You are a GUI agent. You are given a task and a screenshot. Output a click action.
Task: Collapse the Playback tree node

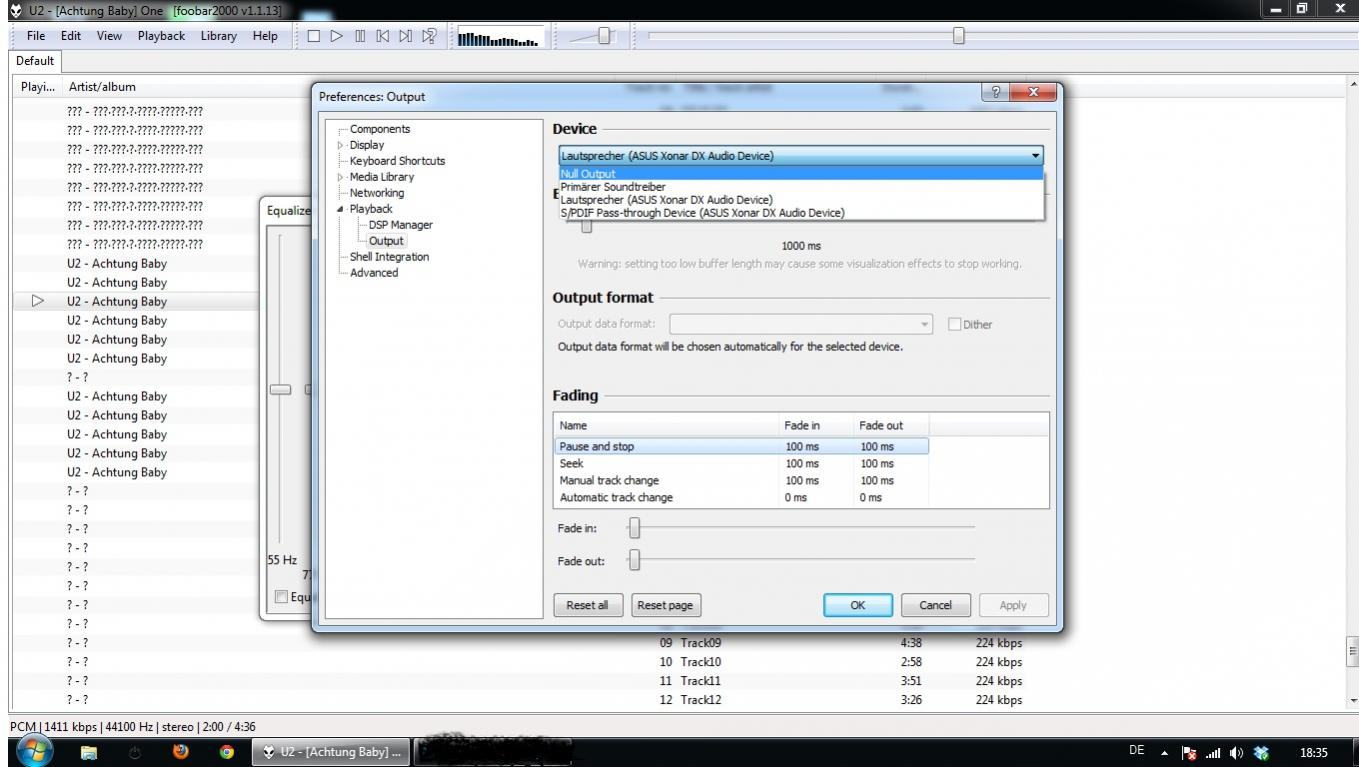click(x=340, y=209)
